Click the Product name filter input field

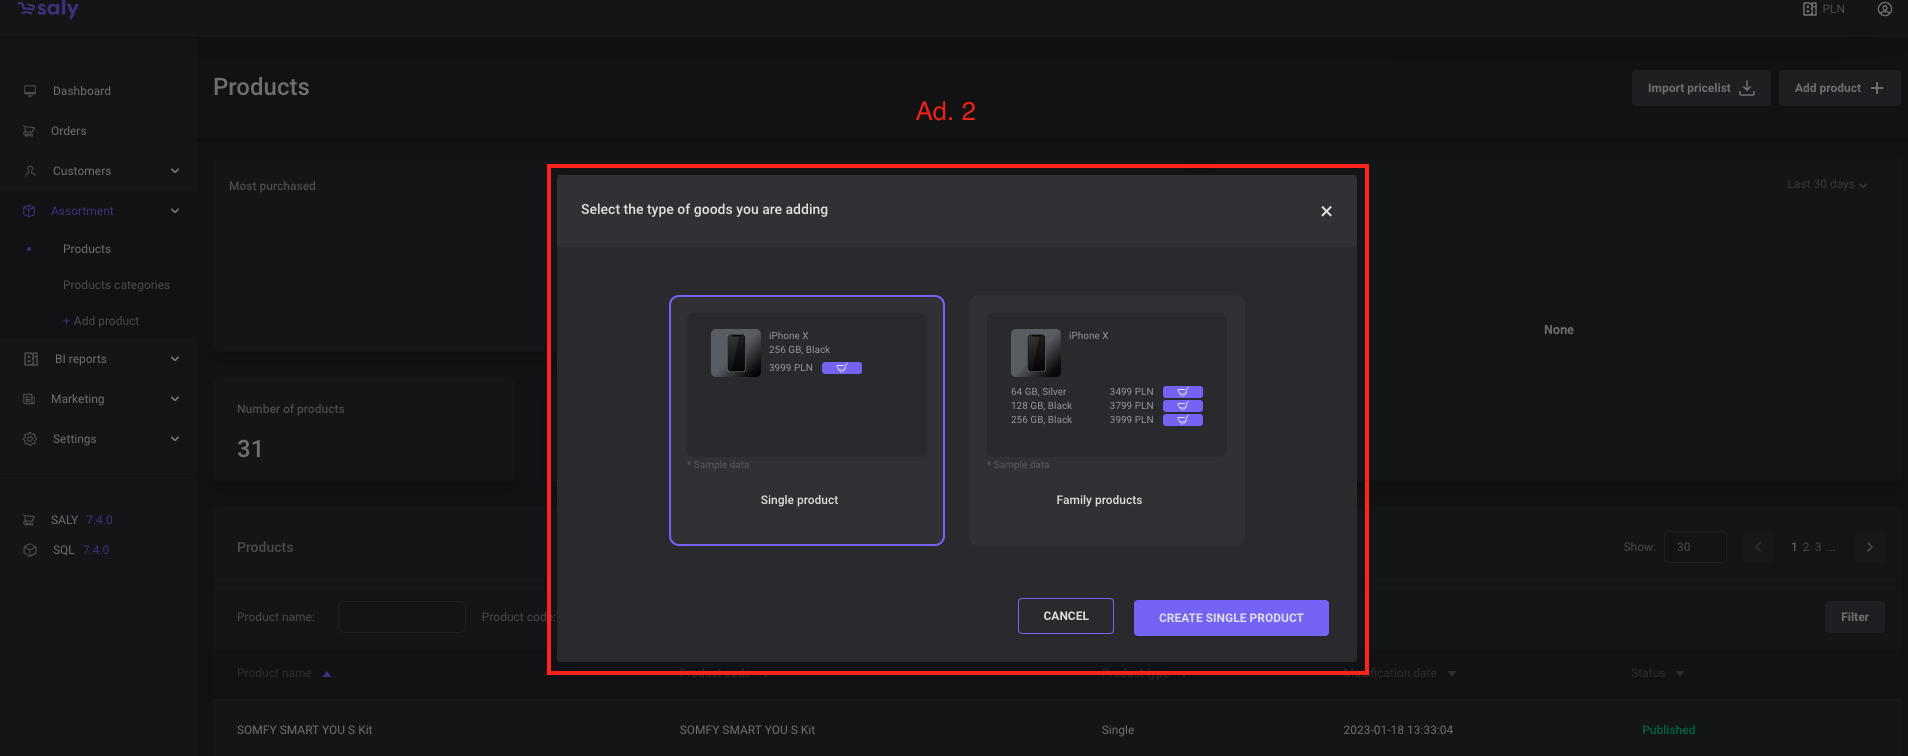401,617
